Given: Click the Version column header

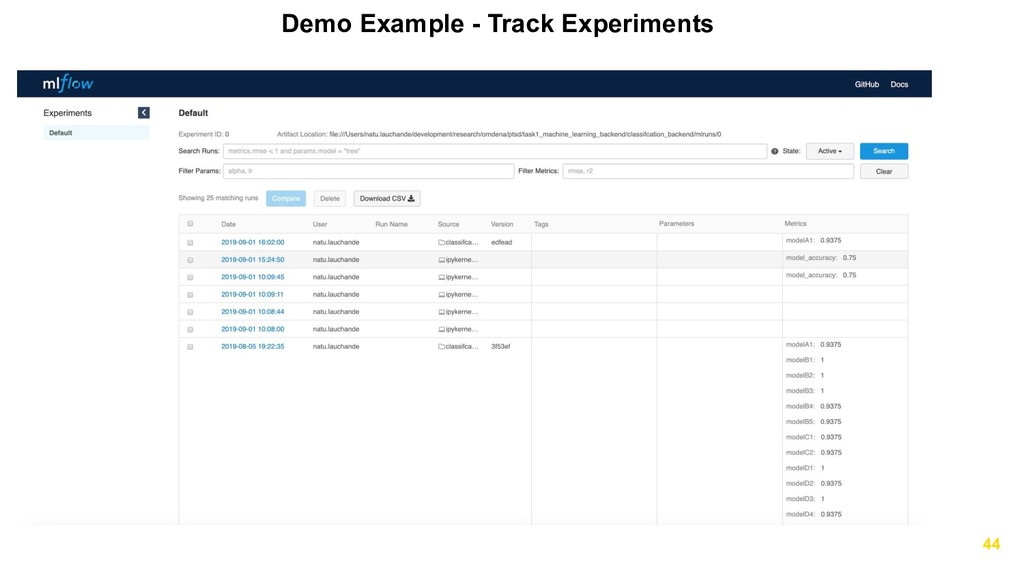Looking at the screenshot, I should pos(502,225).
